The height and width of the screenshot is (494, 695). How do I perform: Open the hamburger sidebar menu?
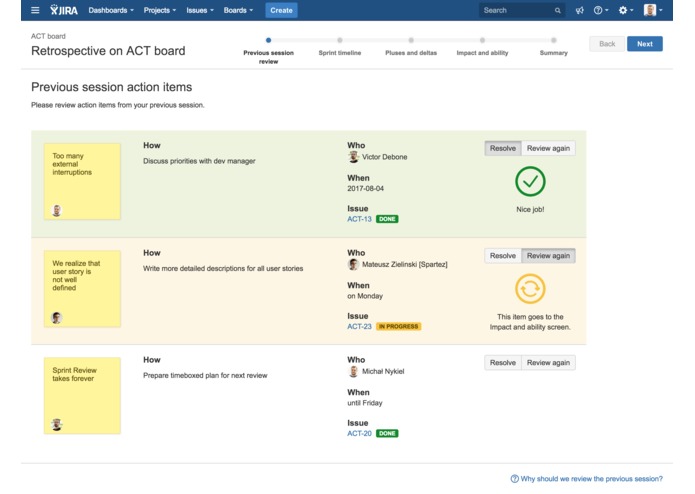35,10
